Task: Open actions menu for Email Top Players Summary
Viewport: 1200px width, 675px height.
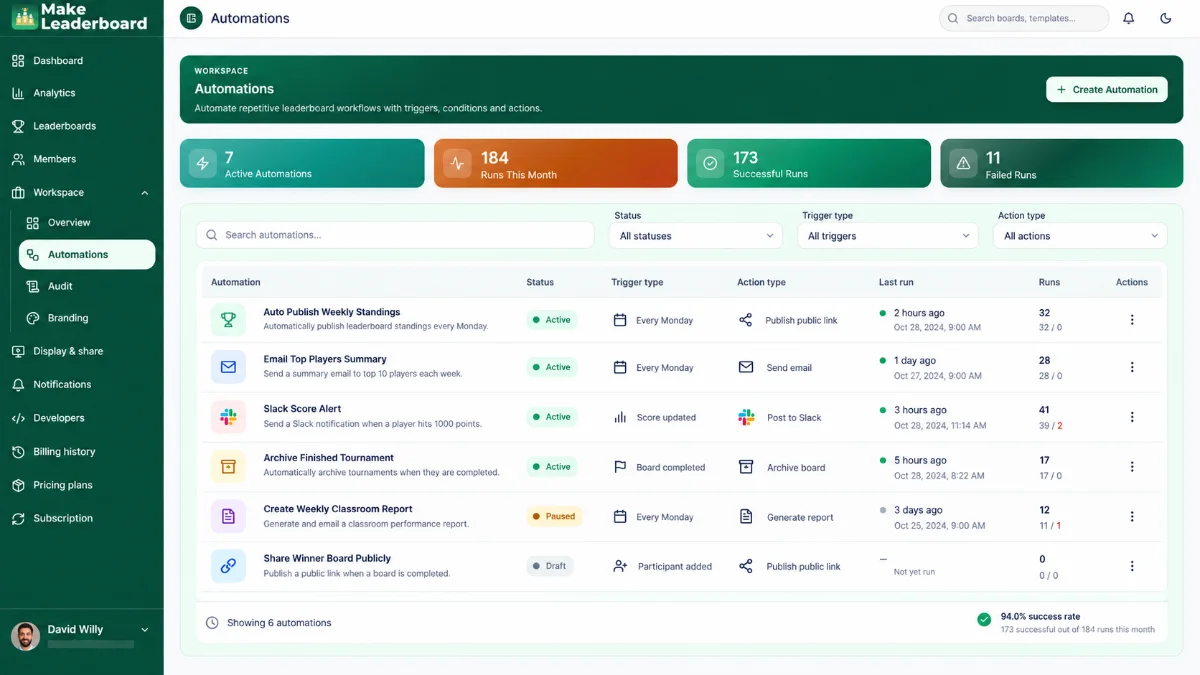Action: [x=1132, y=367]
